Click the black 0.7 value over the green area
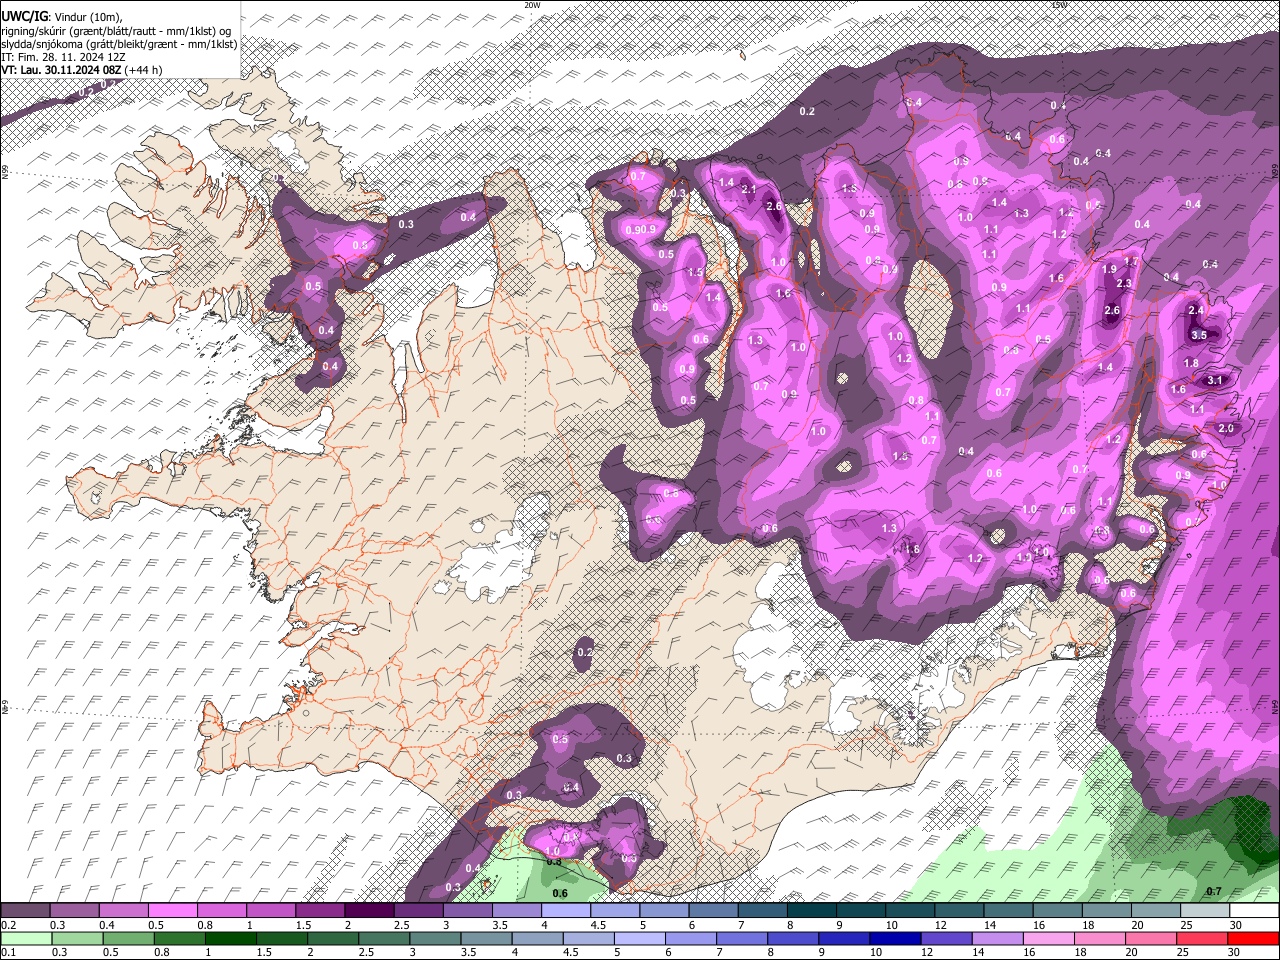Image resolution: width=1280 pixels, height=960 pixels. click(1214, 891)
